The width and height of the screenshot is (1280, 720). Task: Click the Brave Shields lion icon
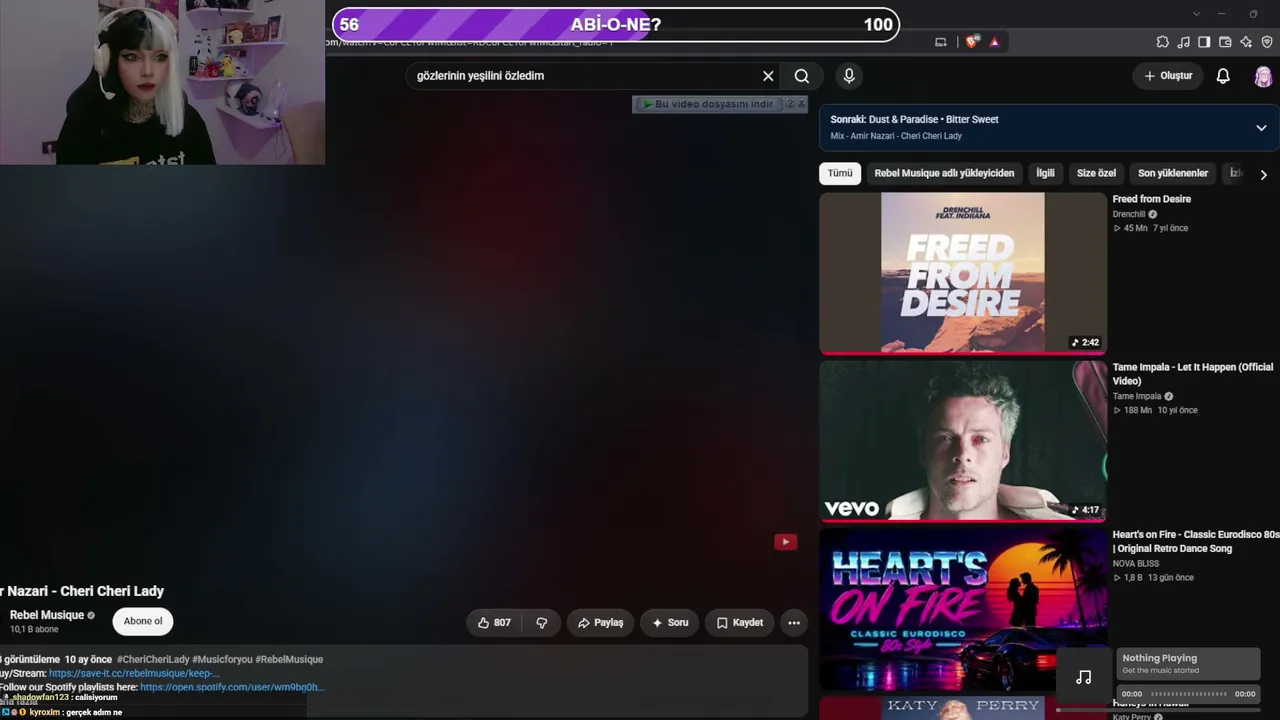pyautogui.click(x=971, y=42)
